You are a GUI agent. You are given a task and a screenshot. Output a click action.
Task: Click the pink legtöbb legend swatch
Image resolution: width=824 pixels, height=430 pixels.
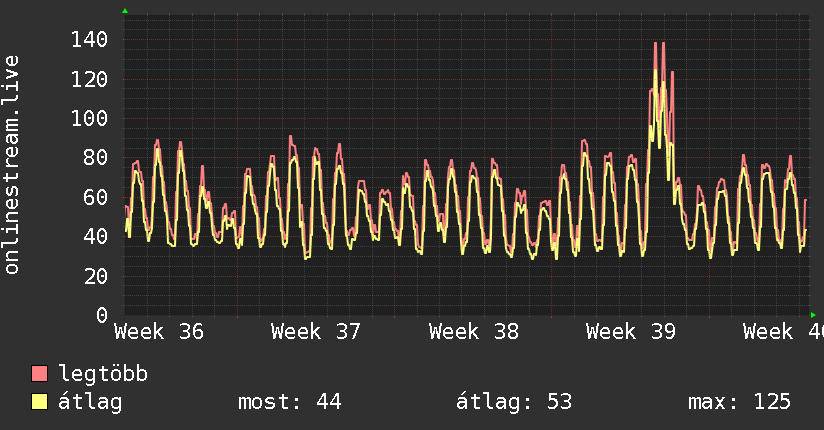(x=39, y=373)
